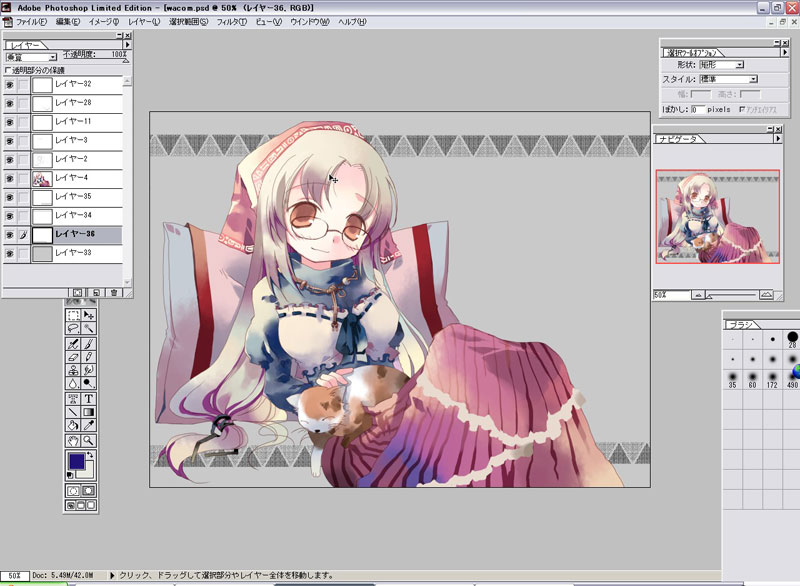Viewport: 800px width, 586px height.
Task: Open the レイヤー(L) menu
Action: pyautogui.click(x=144, y=22)
